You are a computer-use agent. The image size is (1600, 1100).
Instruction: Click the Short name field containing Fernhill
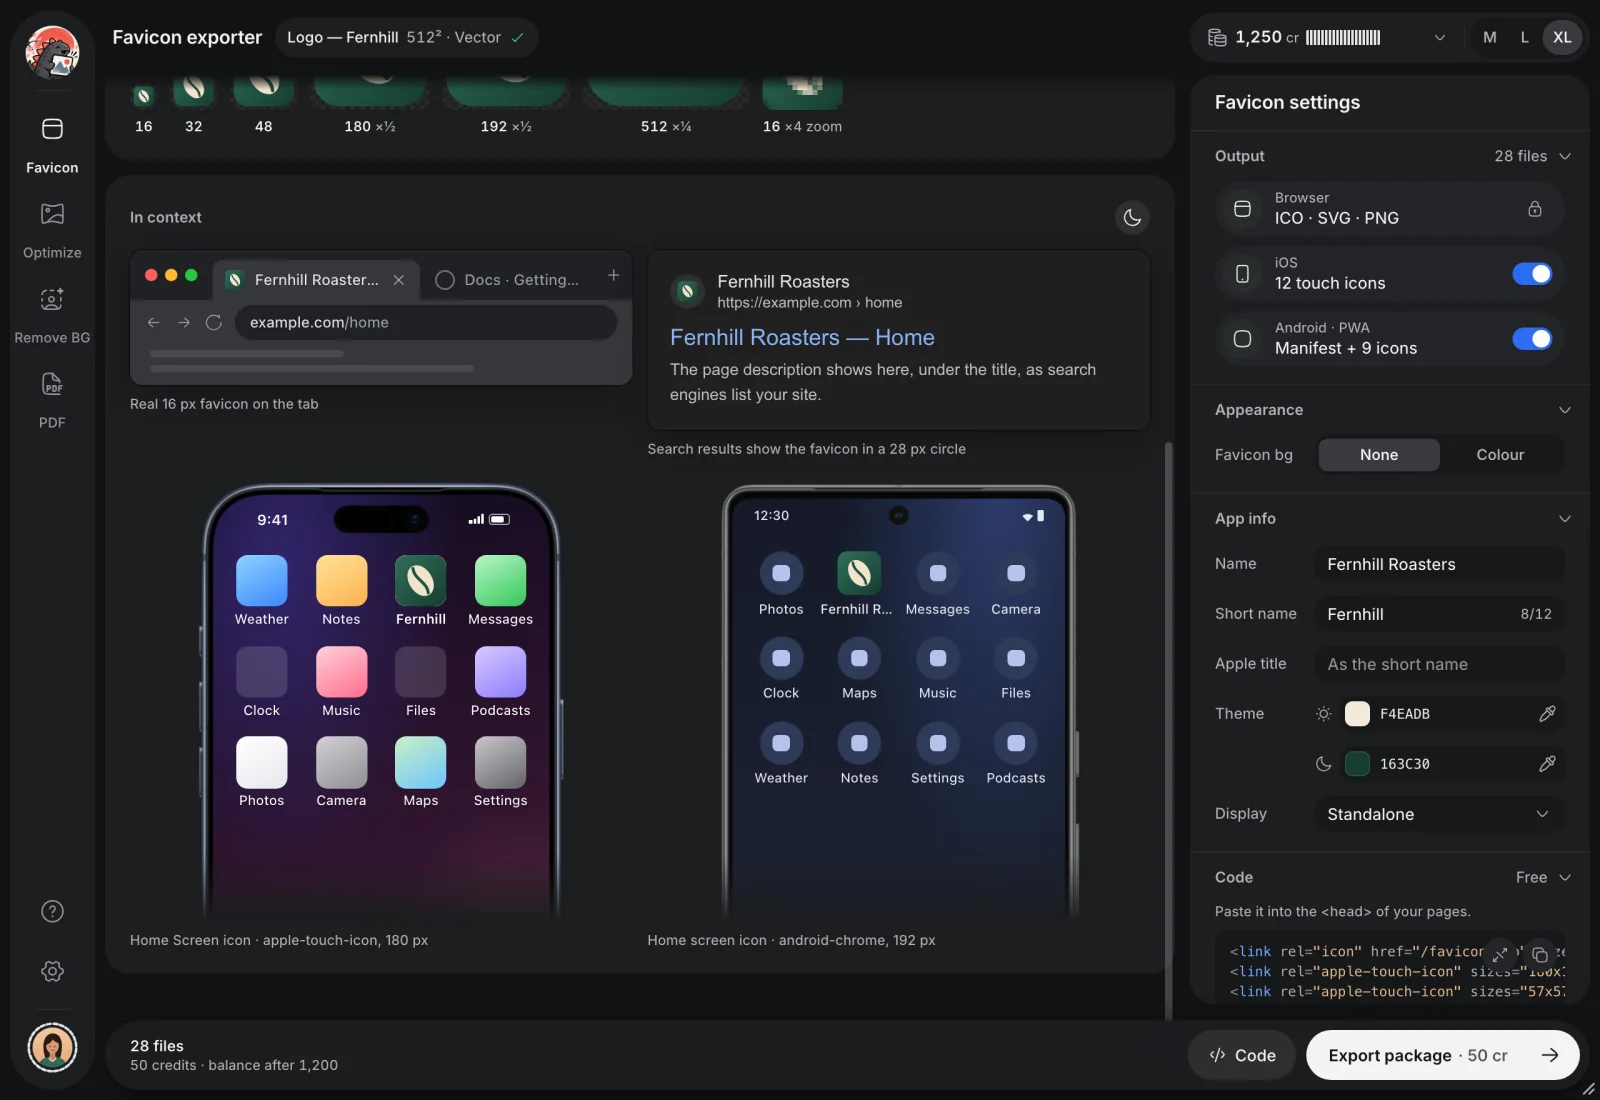pyautogui.click(x=1439, y=614)
